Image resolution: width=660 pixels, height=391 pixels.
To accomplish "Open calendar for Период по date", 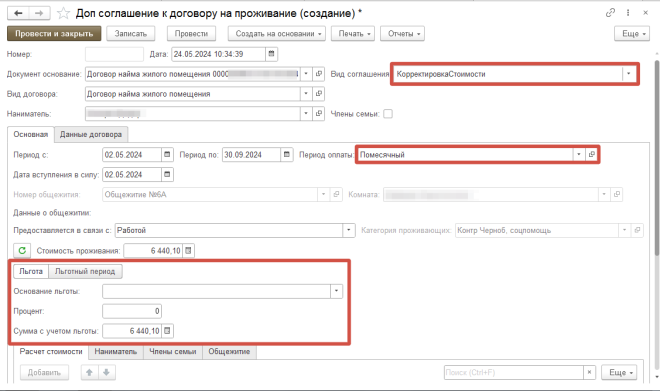I will click(x=287, y=154).
